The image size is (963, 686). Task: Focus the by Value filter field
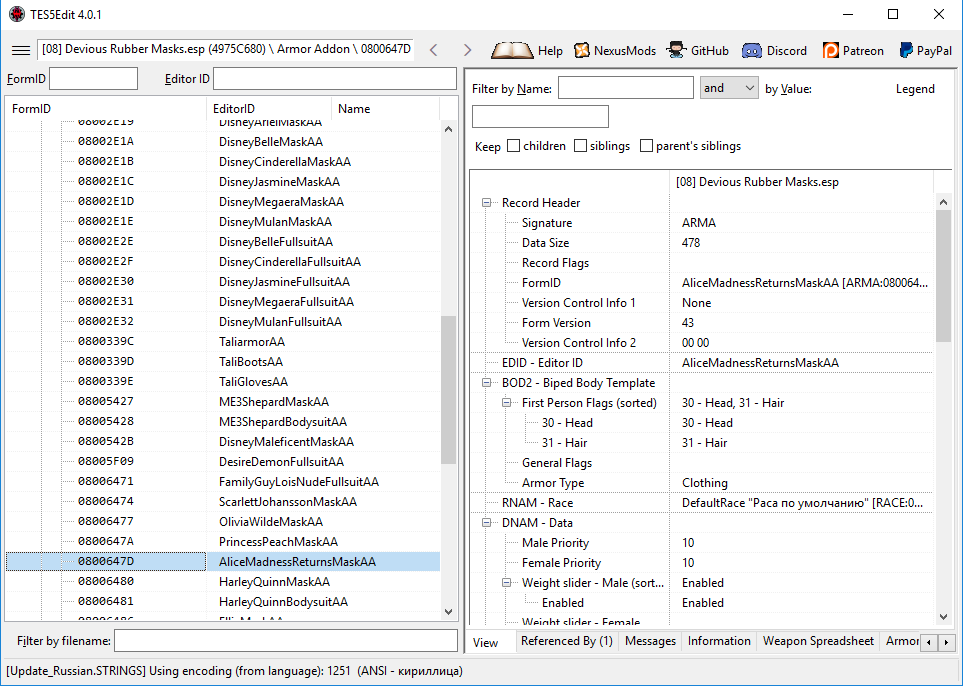pos(540,116)
